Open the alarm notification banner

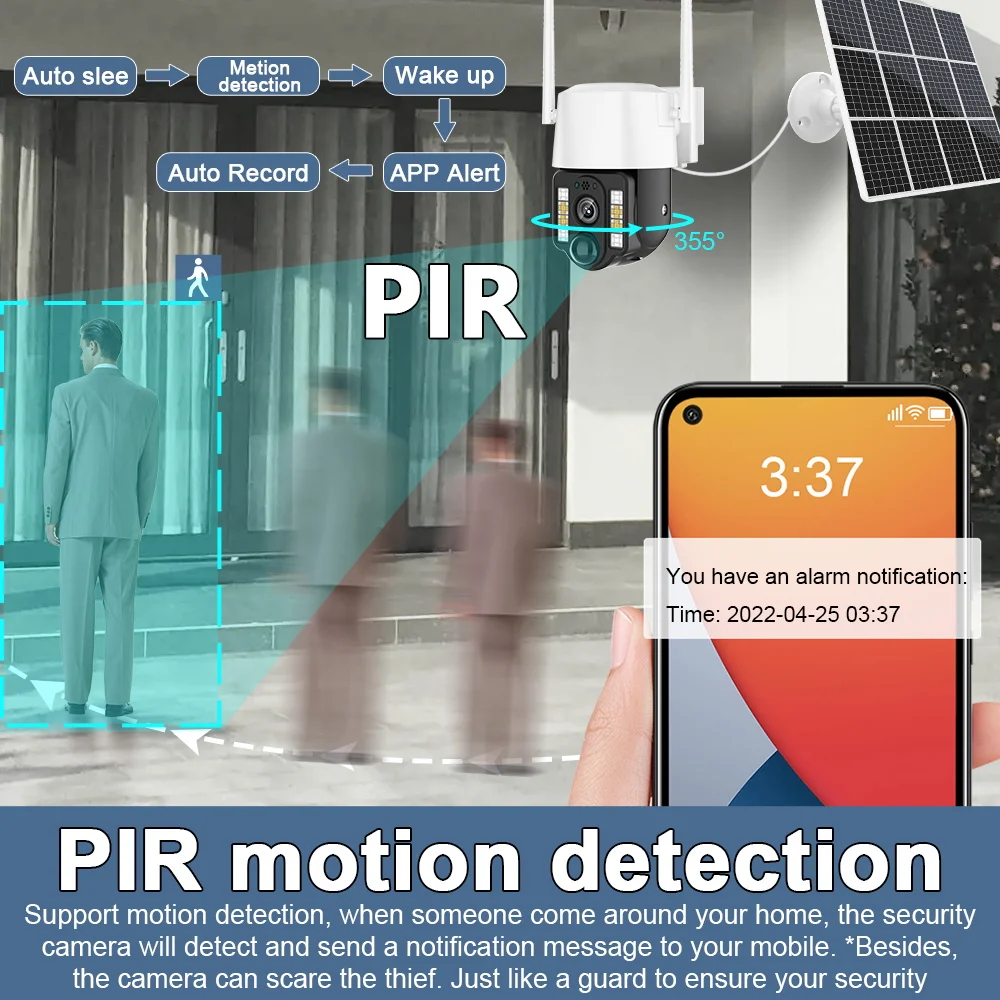coord(812,588)
